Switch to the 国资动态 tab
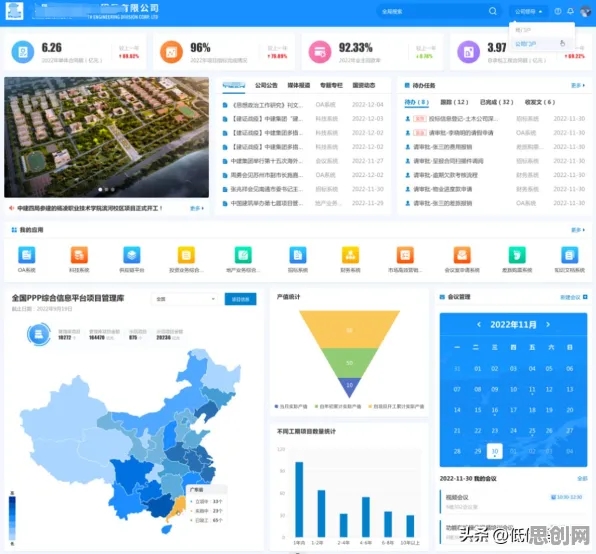Image resolution: width=596 pixels, height=554 pixels. click(364, 85)
